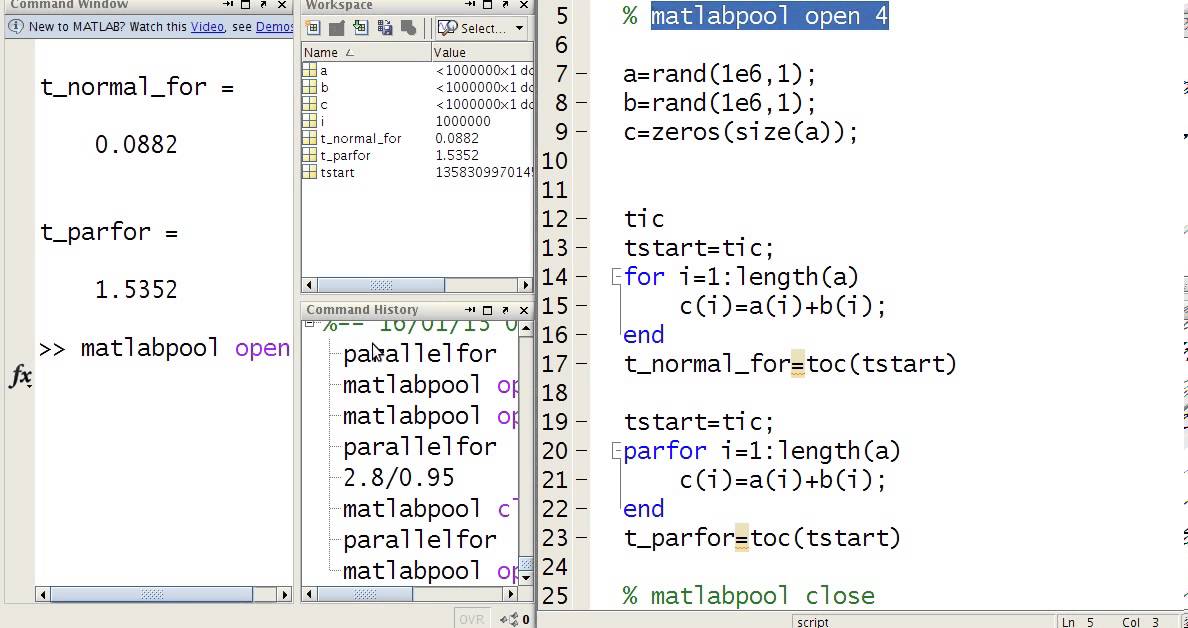Click the info icon beside New to MATLAB
The width and height of the screenshot is (1188, 628).
[x=16, y=27]
